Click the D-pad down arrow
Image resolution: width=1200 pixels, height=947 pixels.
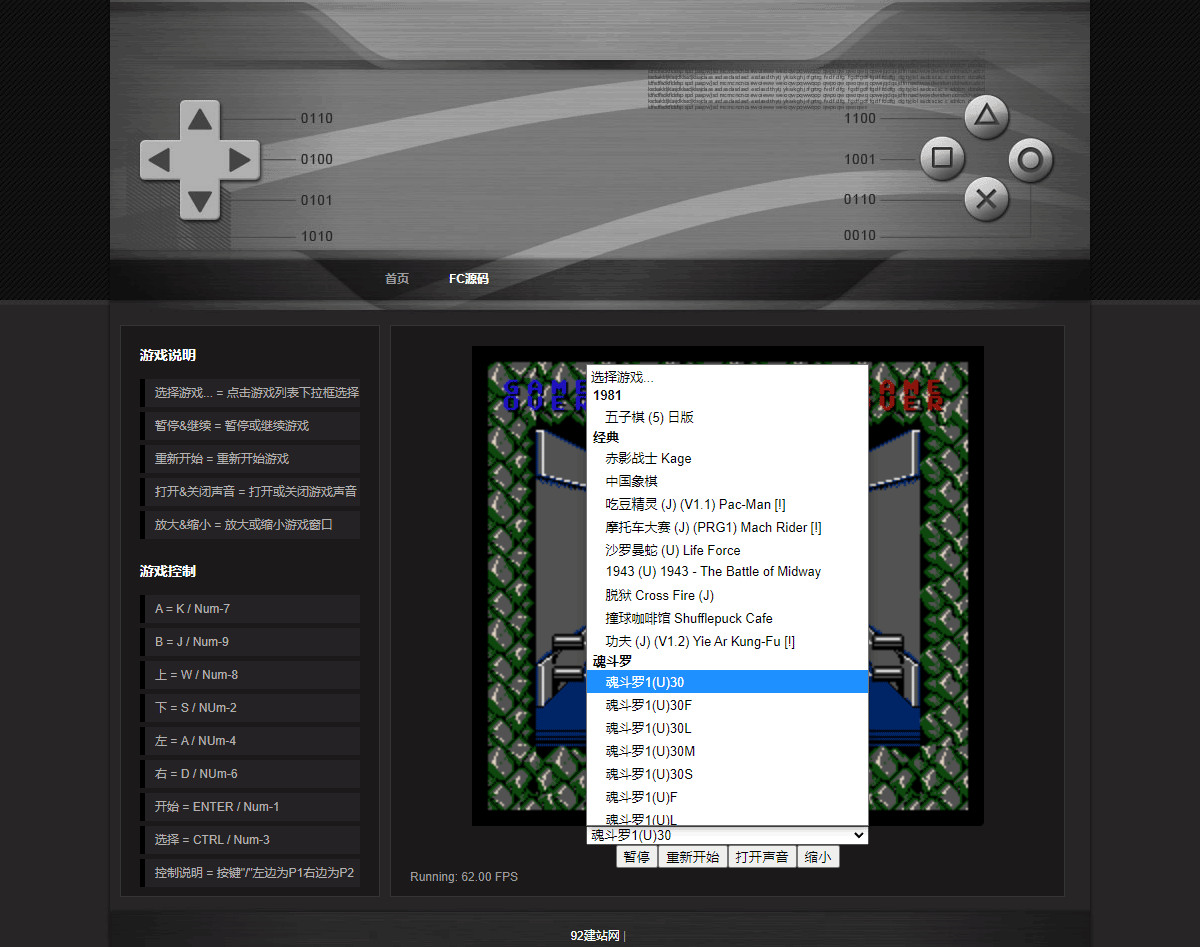pyautogui.click(x=200, y=200)
